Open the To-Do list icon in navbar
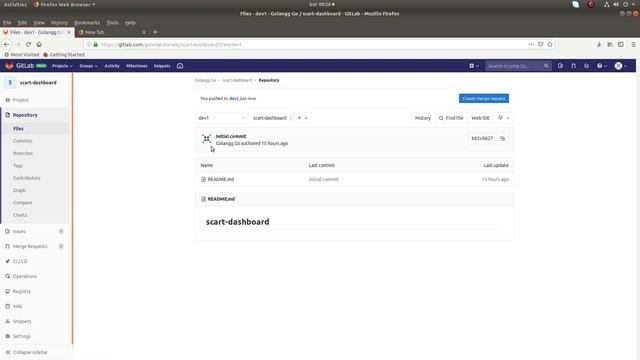The width and height of the screenshot is (640, 360). (587, 66)
